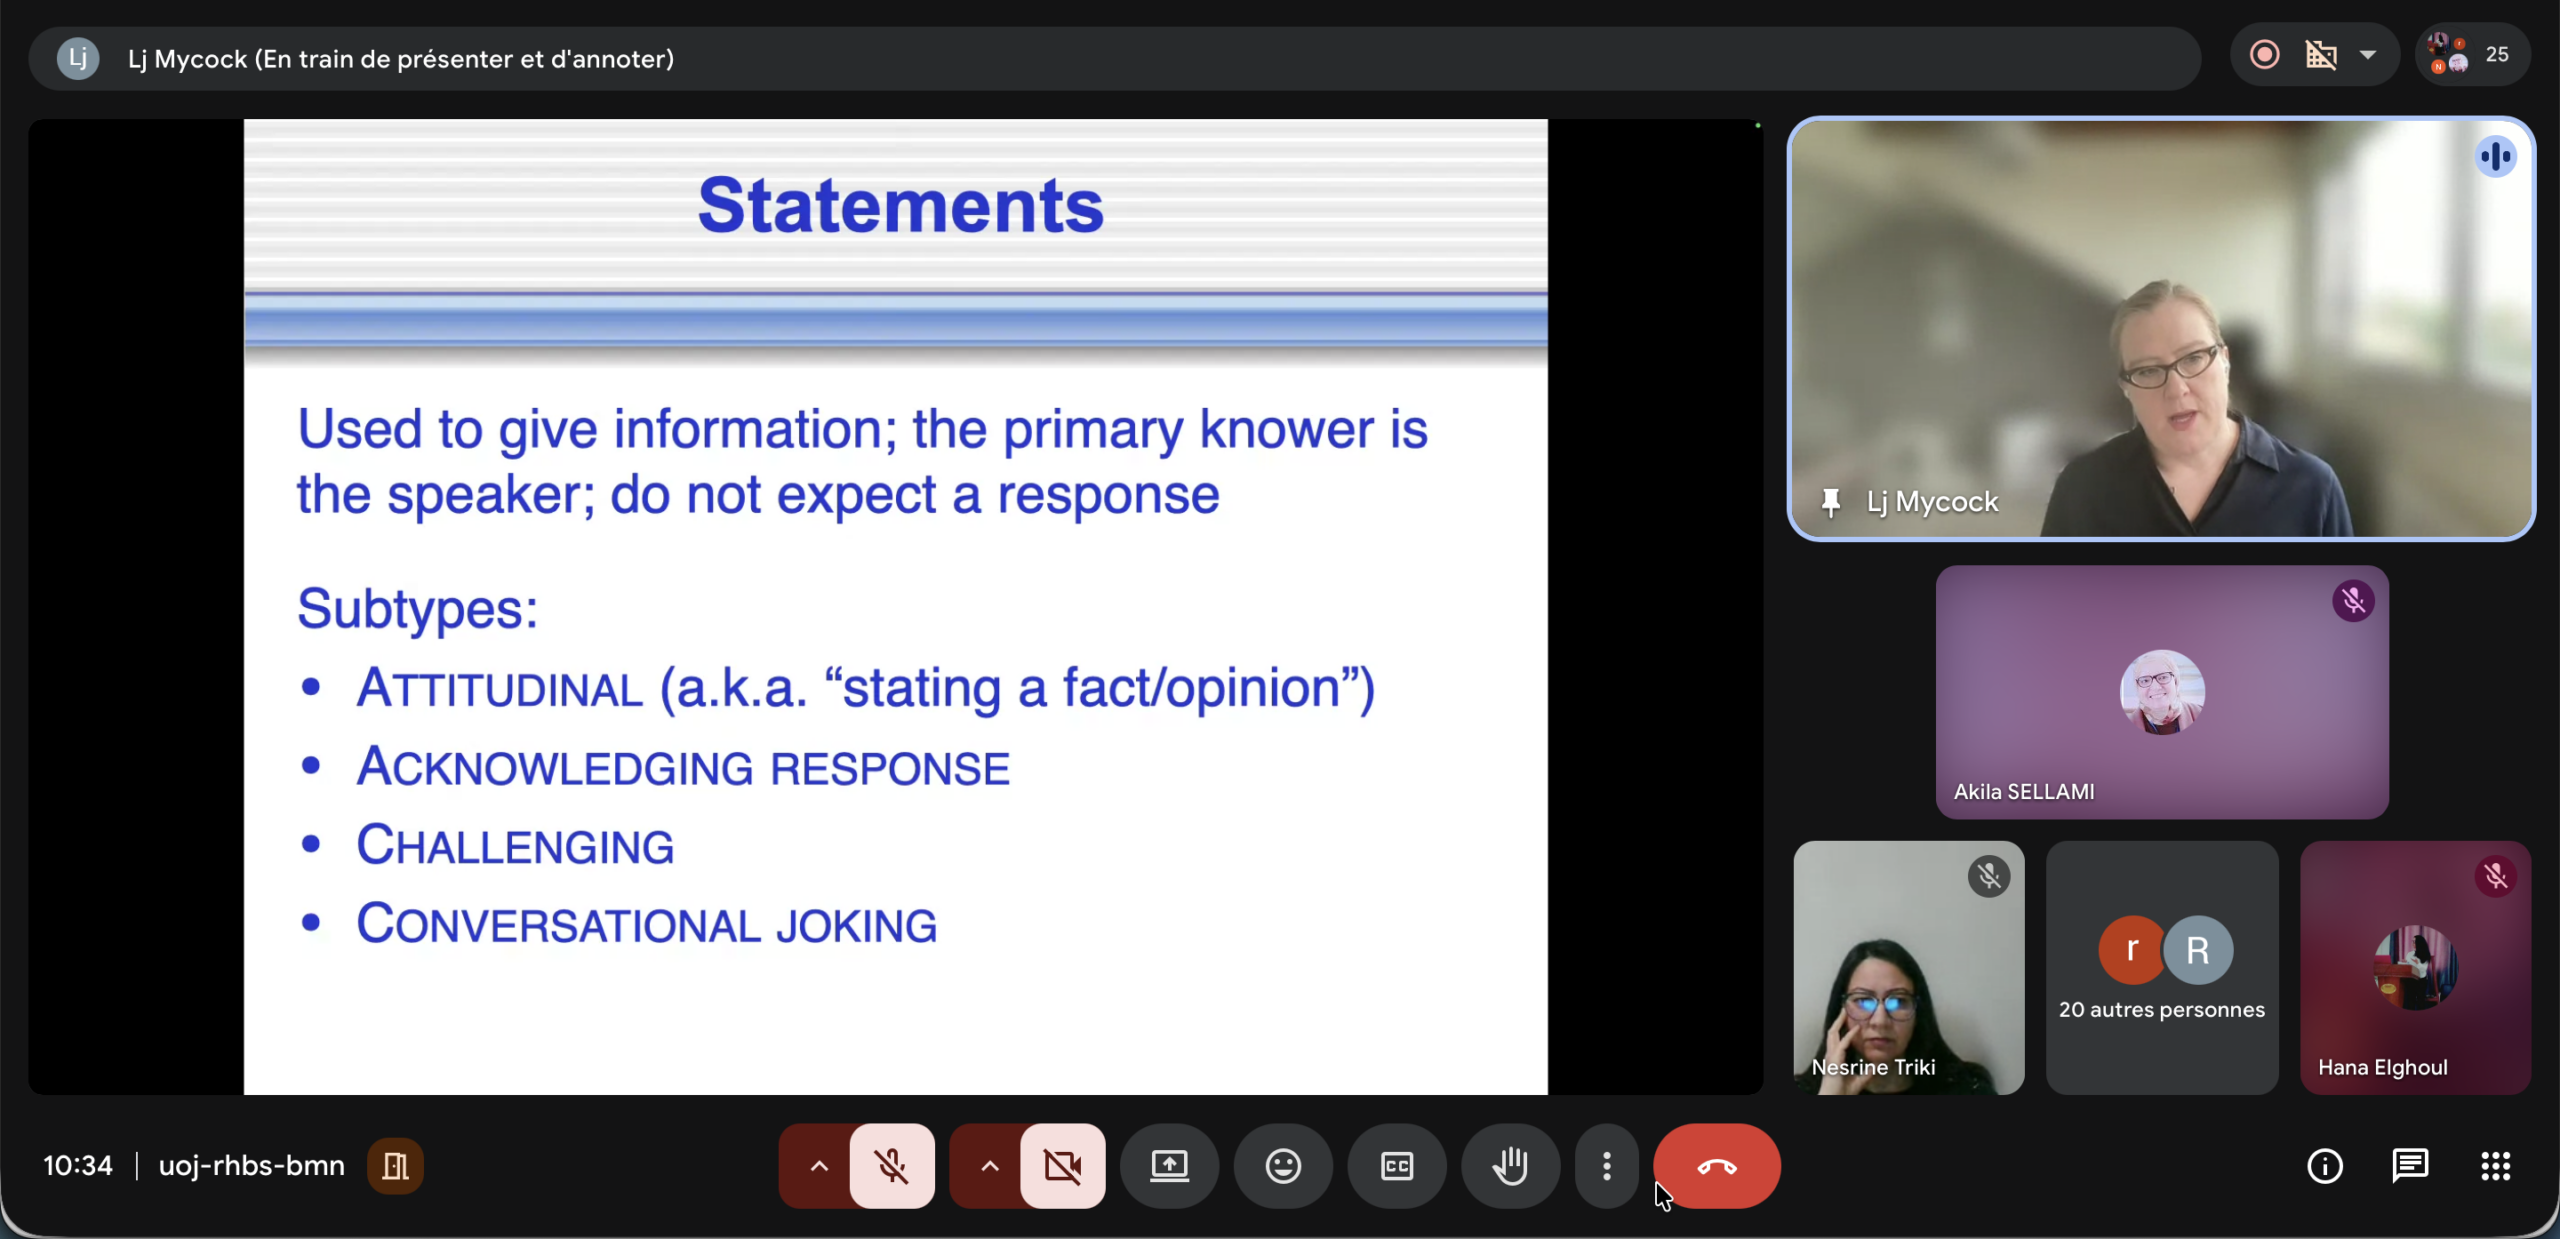Viewport: 2560px width, 1239px height.
Task: Open more options three-dot menu
Action: click(1607, 1166)
